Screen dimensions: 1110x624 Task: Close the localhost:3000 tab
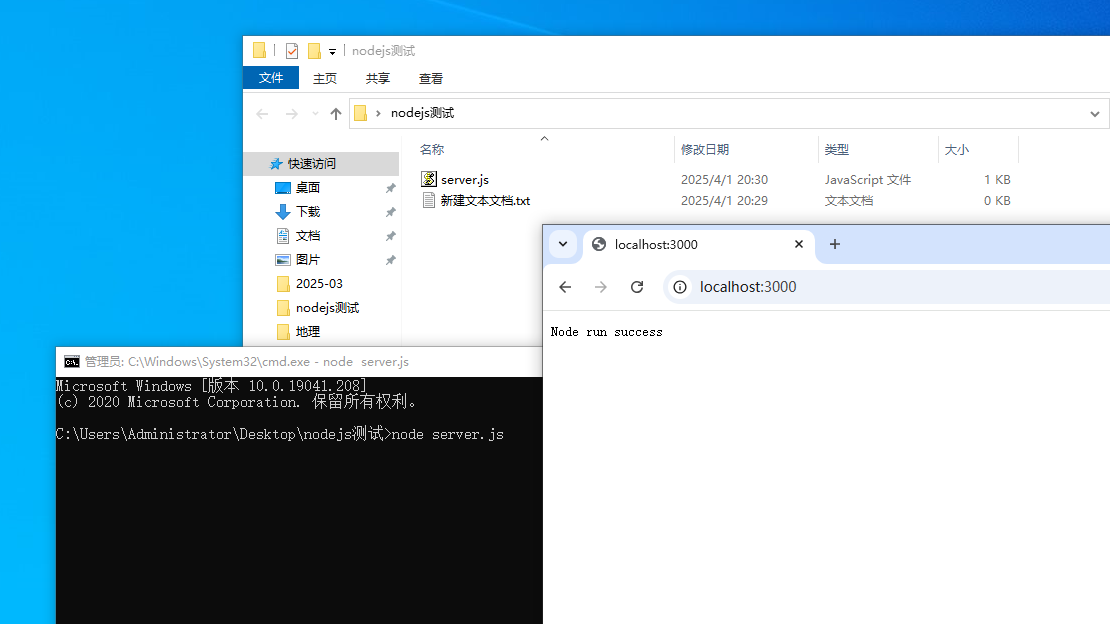pyautogui.click(x=799, y=244)
